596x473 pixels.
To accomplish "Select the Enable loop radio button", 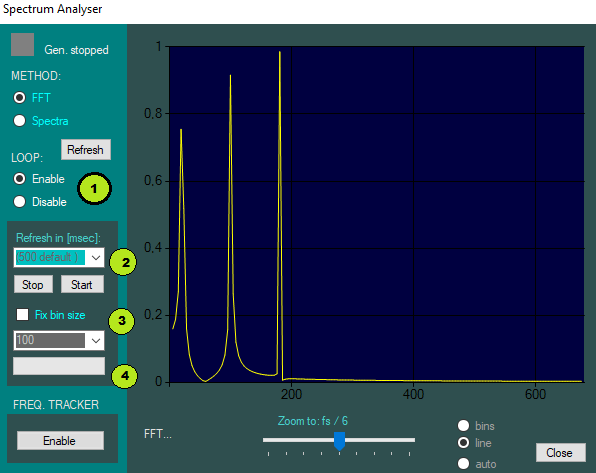I will 19,179.
